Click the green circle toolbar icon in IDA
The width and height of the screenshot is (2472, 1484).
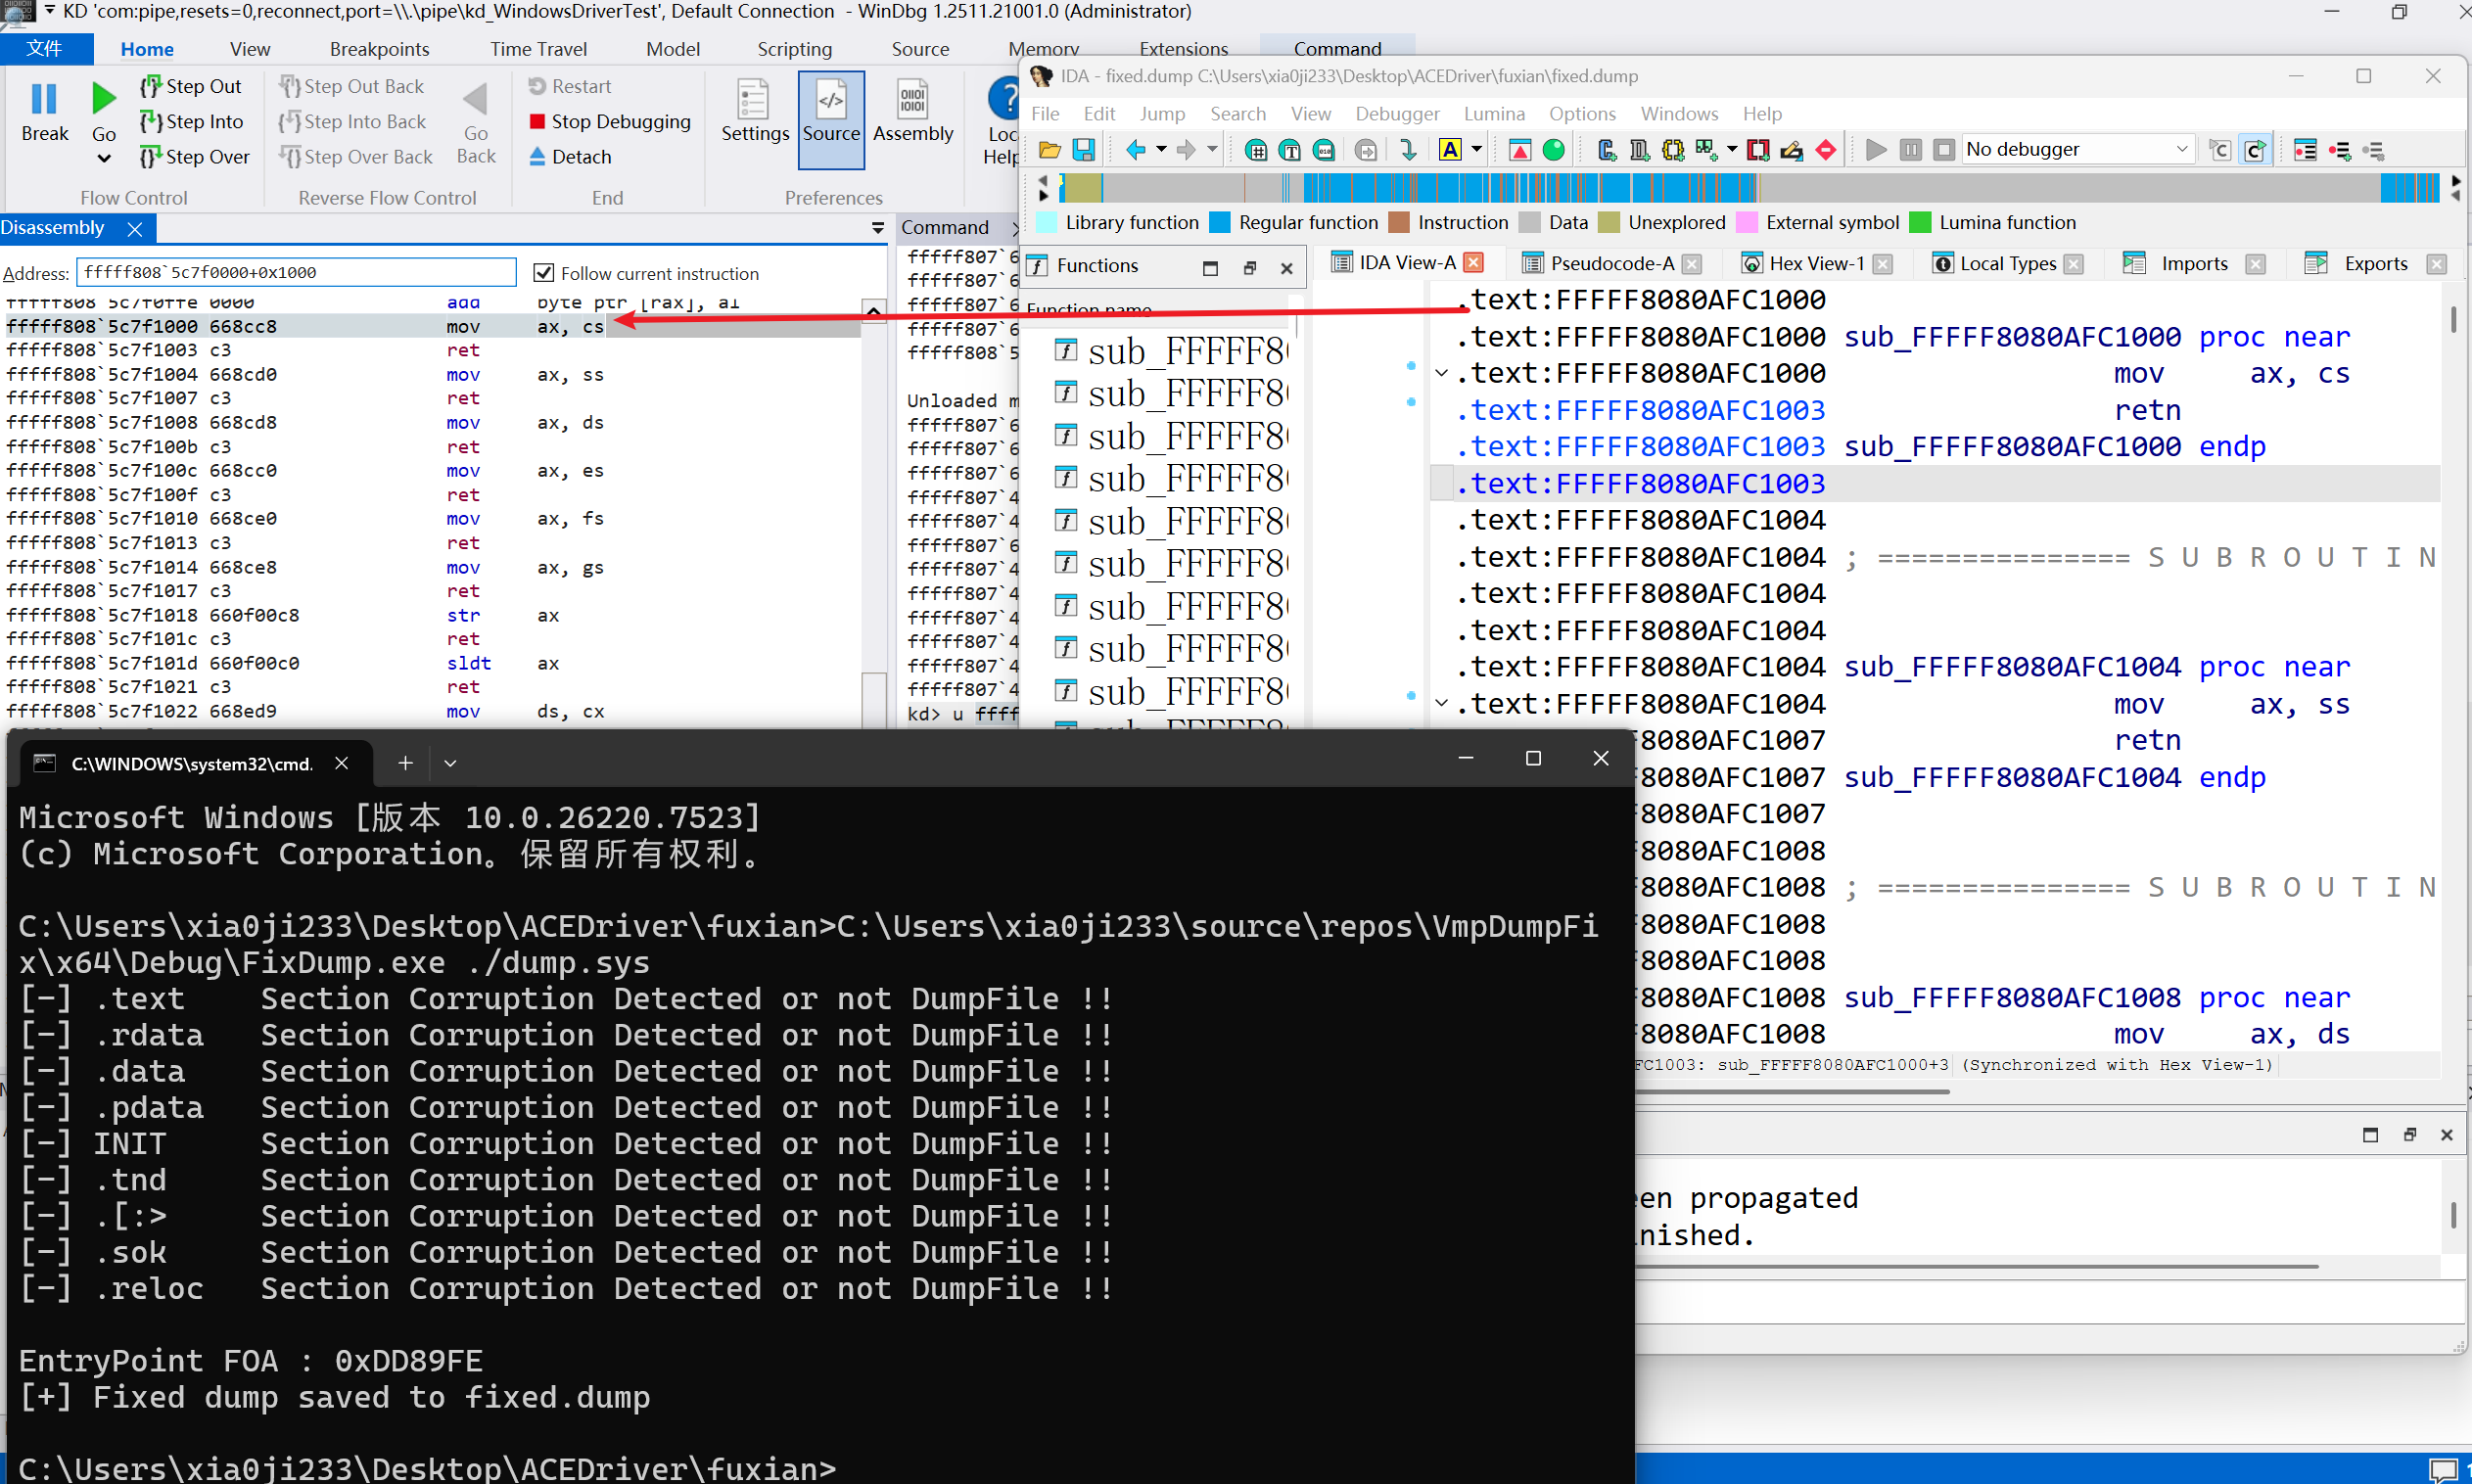(x=1553, y=150)
